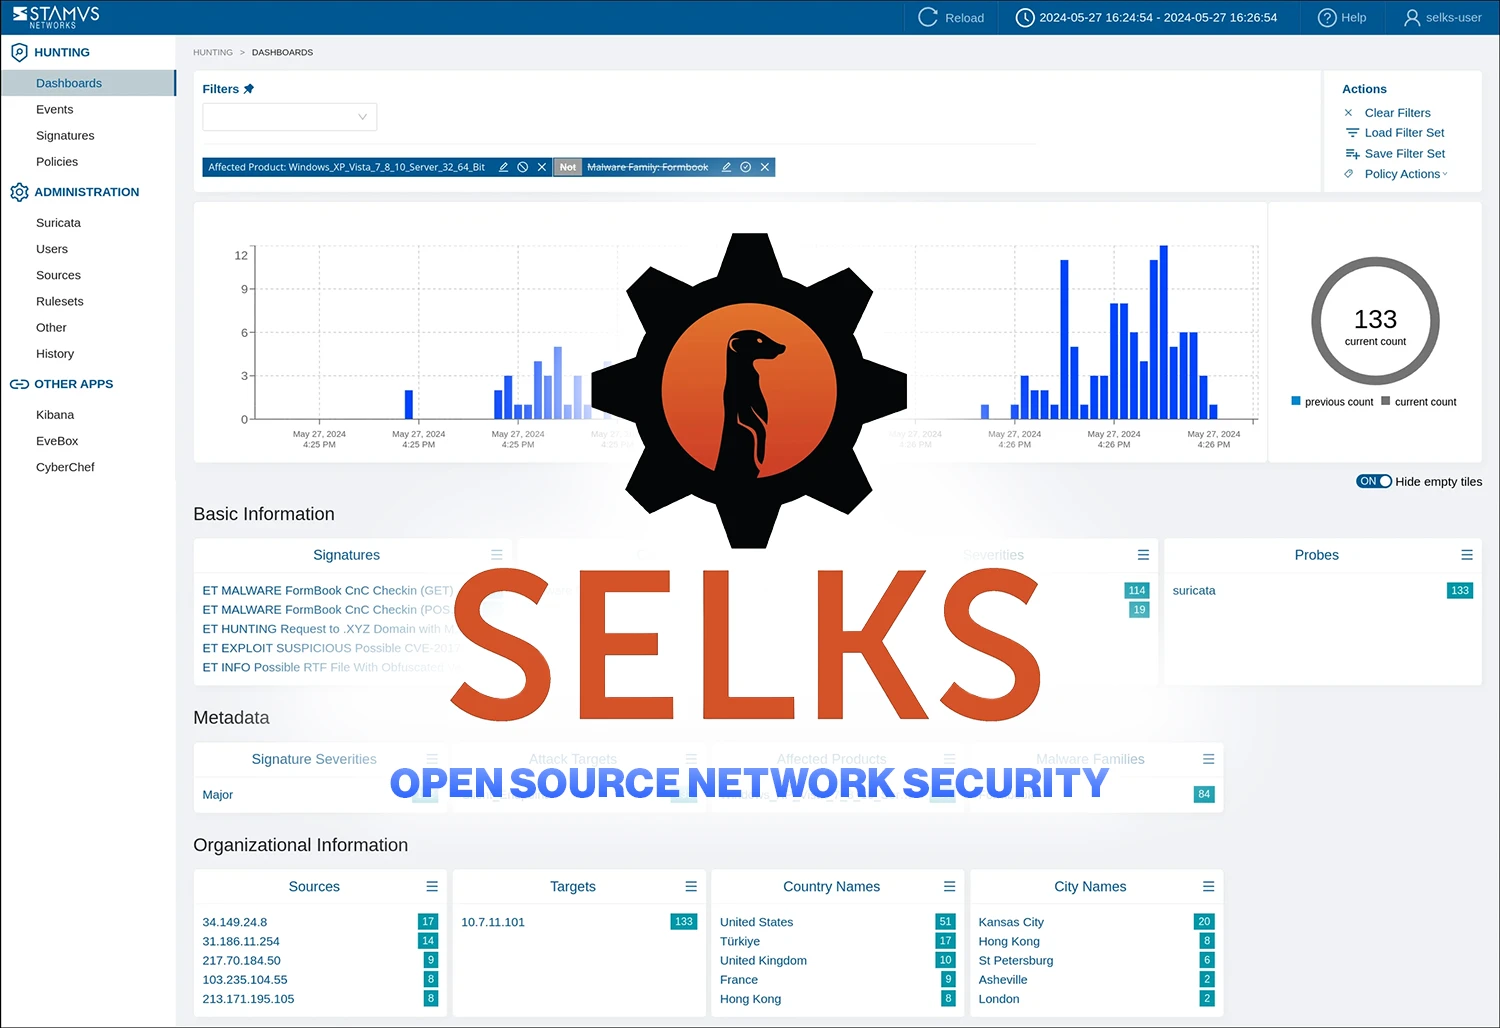Expand the Policy Actions dropdown
Screen dimensions: 1500x1028
click(1405, 174)
